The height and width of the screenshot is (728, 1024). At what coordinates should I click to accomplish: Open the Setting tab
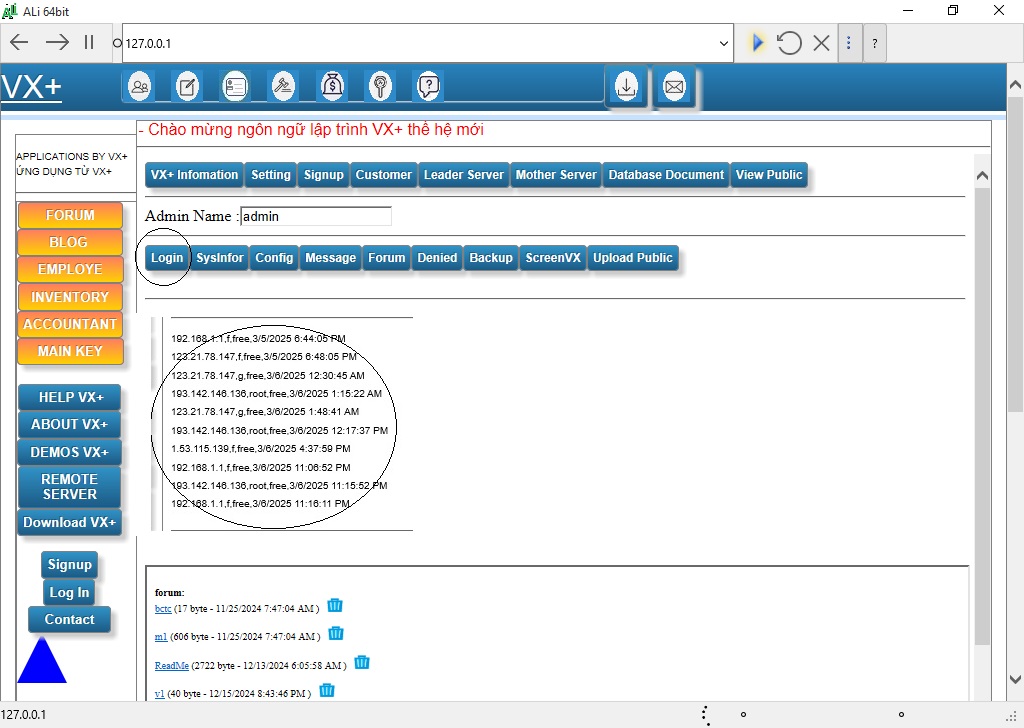pos(271,175)
